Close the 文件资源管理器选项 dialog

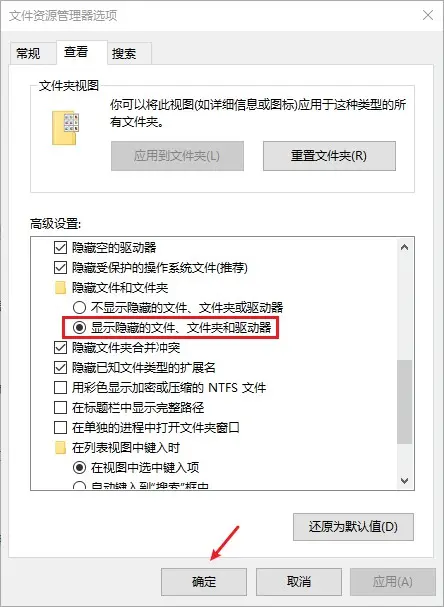tap(428, 15)
